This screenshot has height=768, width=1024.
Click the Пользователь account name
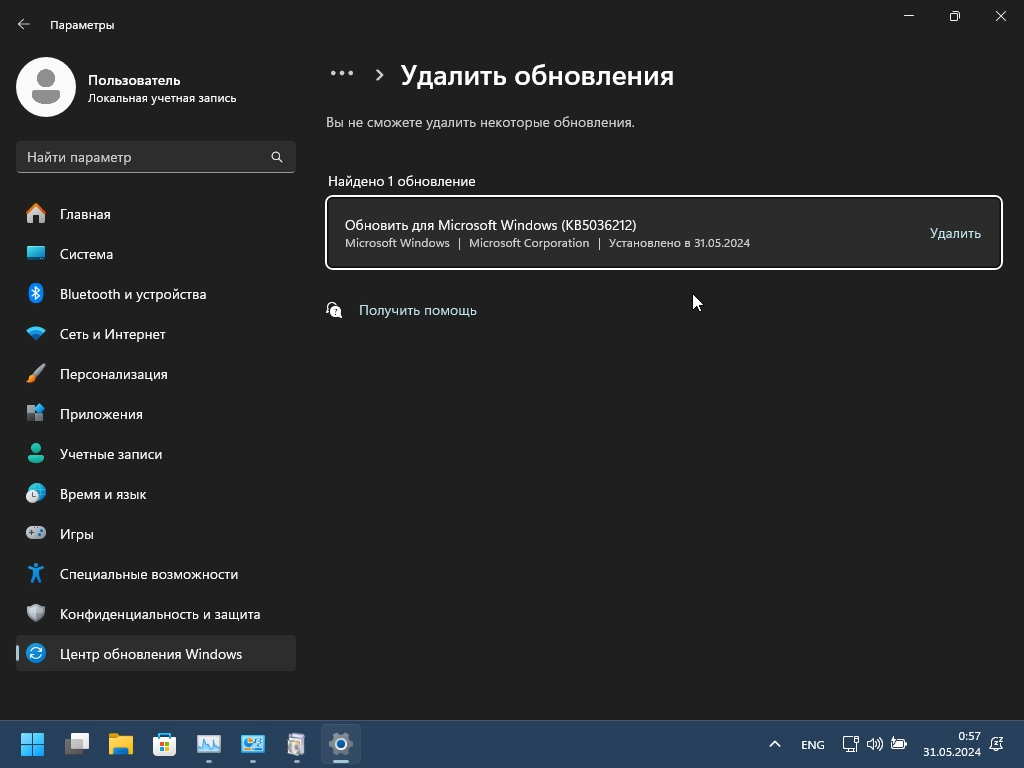point(134,80)
